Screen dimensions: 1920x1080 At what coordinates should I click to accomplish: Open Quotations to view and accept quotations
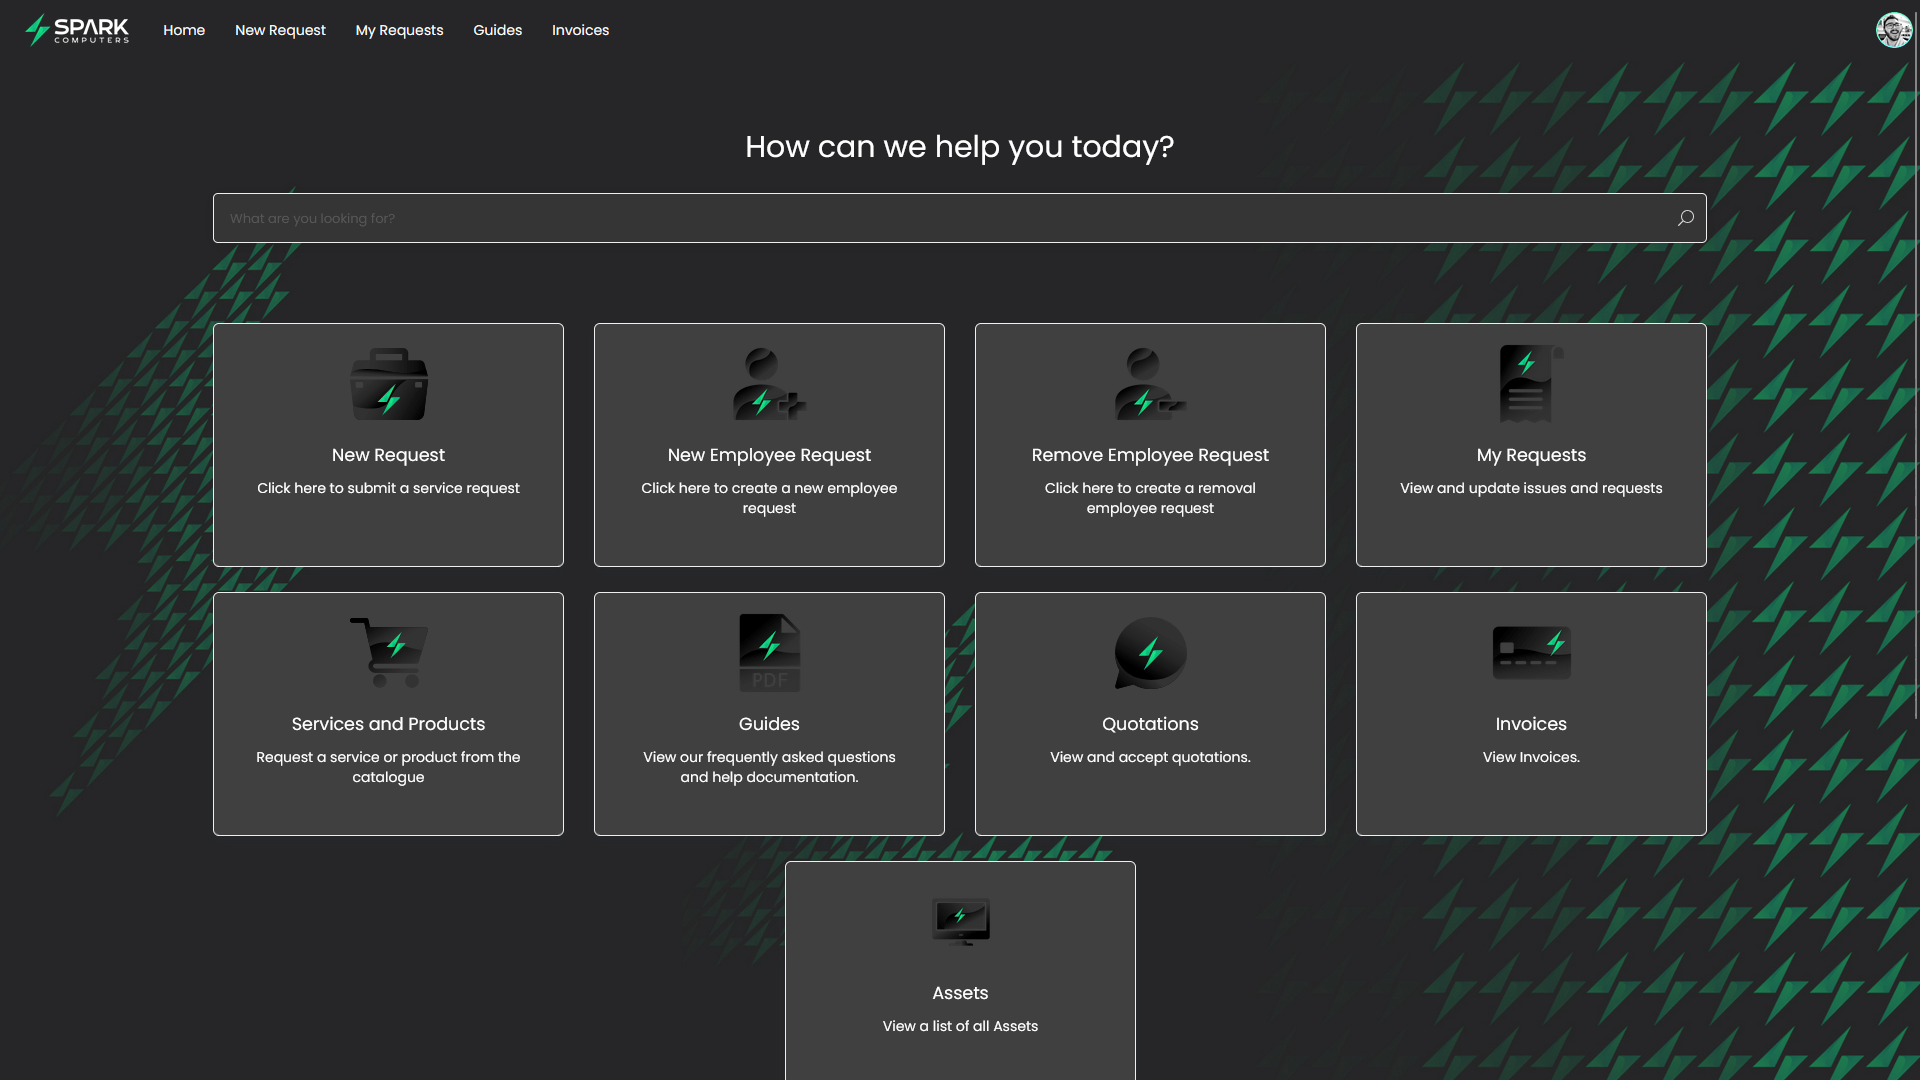tap(1149, 713)
